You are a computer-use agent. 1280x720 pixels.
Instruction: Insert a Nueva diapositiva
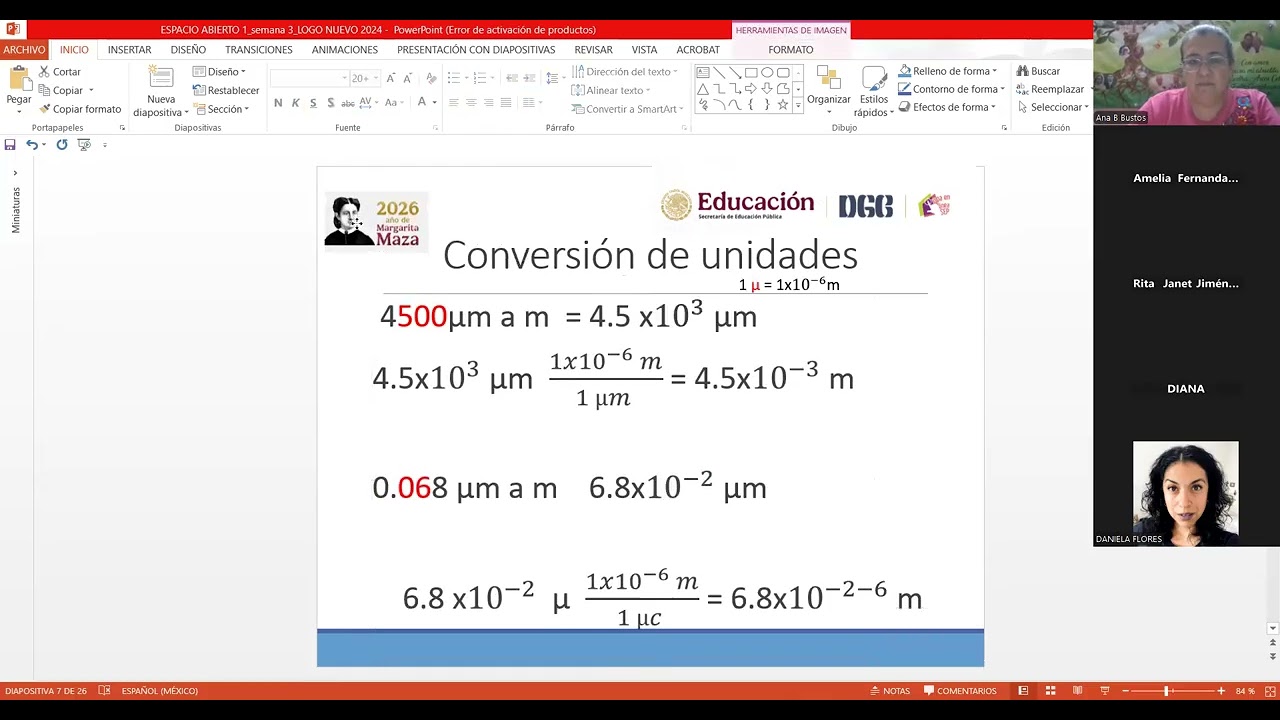click(x=160, y=92)
